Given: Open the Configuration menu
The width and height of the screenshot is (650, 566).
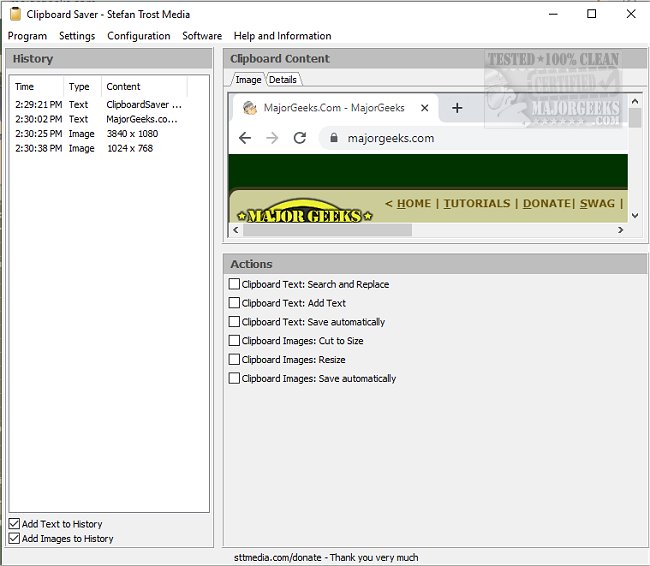Looking at the screenshot, I should tap(139, 36).
